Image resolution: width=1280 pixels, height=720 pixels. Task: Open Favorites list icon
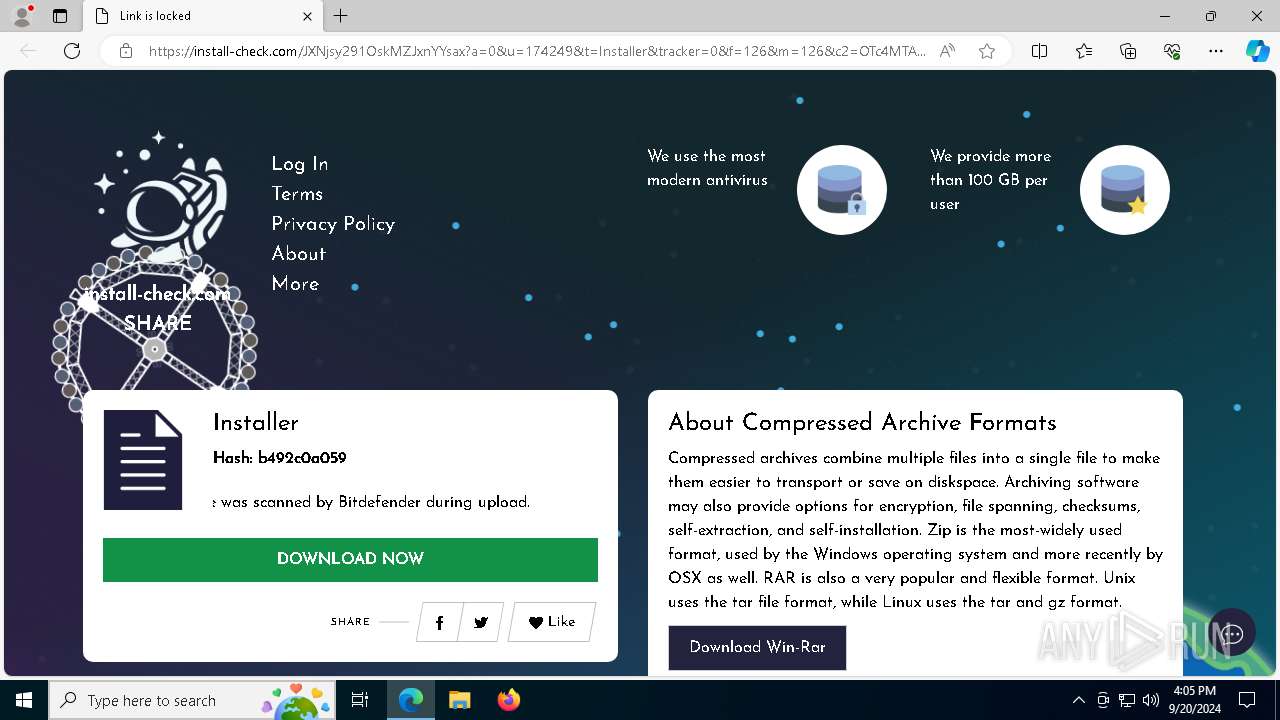click(1084, 51)
